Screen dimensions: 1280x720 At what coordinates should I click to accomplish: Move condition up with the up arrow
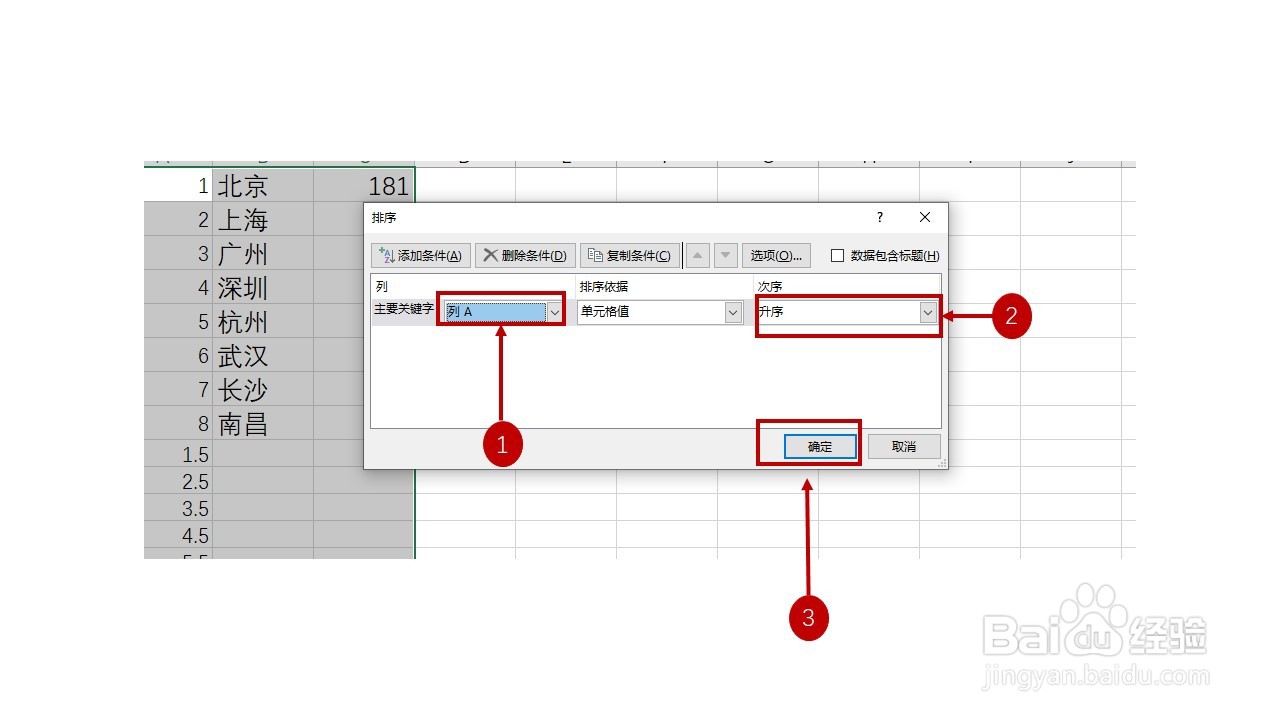point(698,256)
